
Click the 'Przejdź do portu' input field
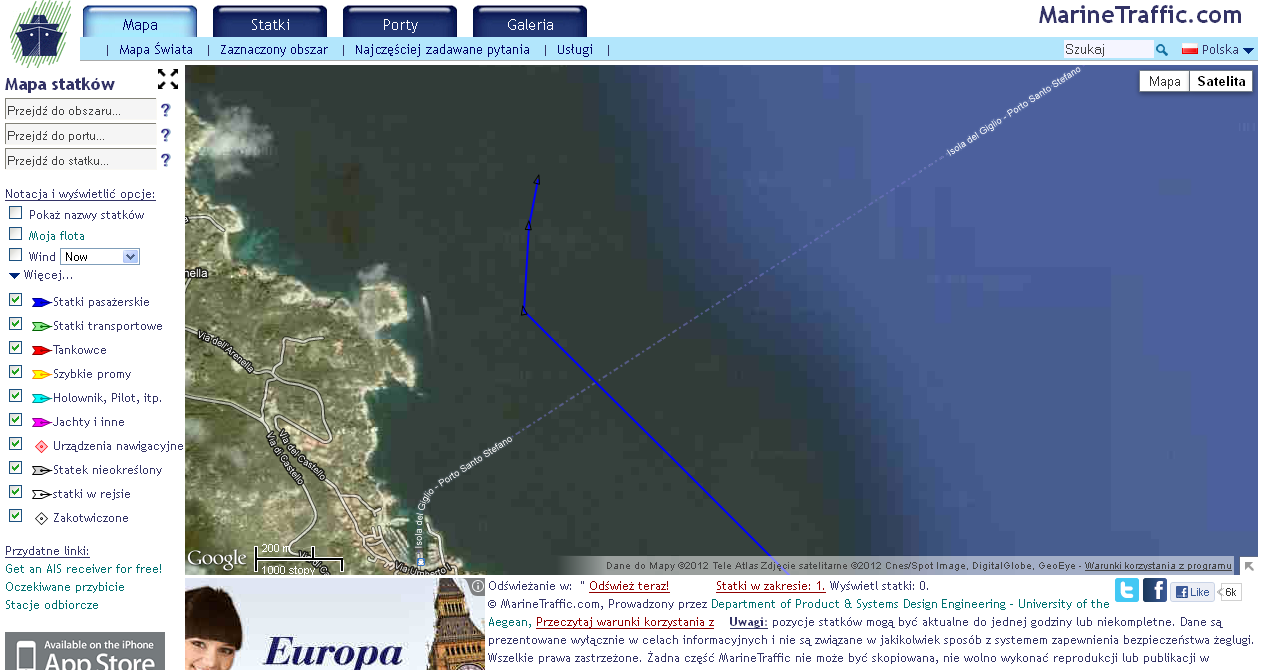pyautogui.click(x=80, y=135)
